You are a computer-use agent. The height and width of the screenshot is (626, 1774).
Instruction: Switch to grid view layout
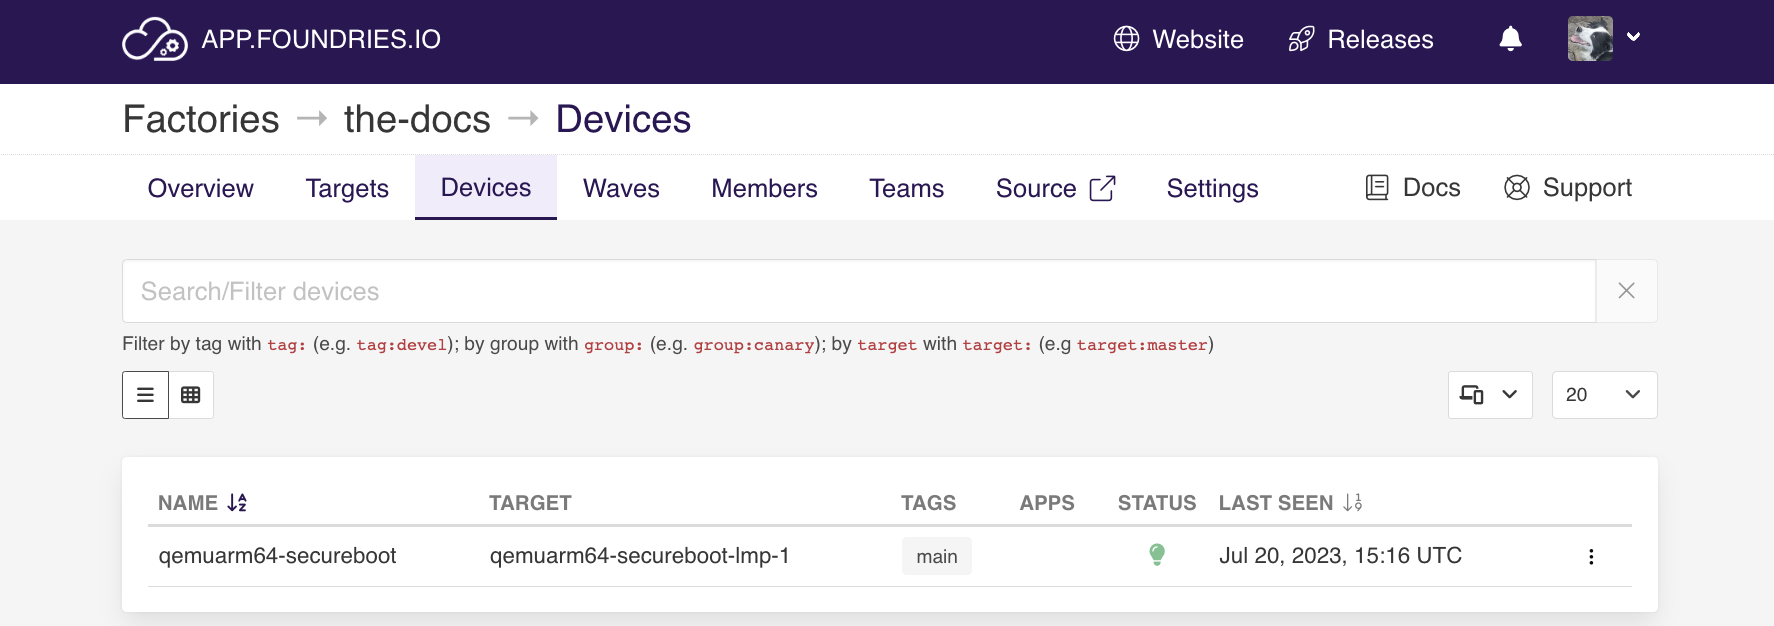(x=191, y=395)
